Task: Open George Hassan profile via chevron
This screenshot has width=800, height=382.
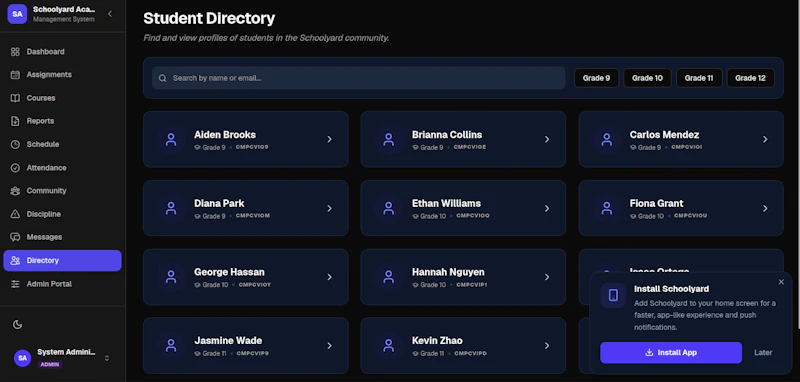Action: point(330,277)
